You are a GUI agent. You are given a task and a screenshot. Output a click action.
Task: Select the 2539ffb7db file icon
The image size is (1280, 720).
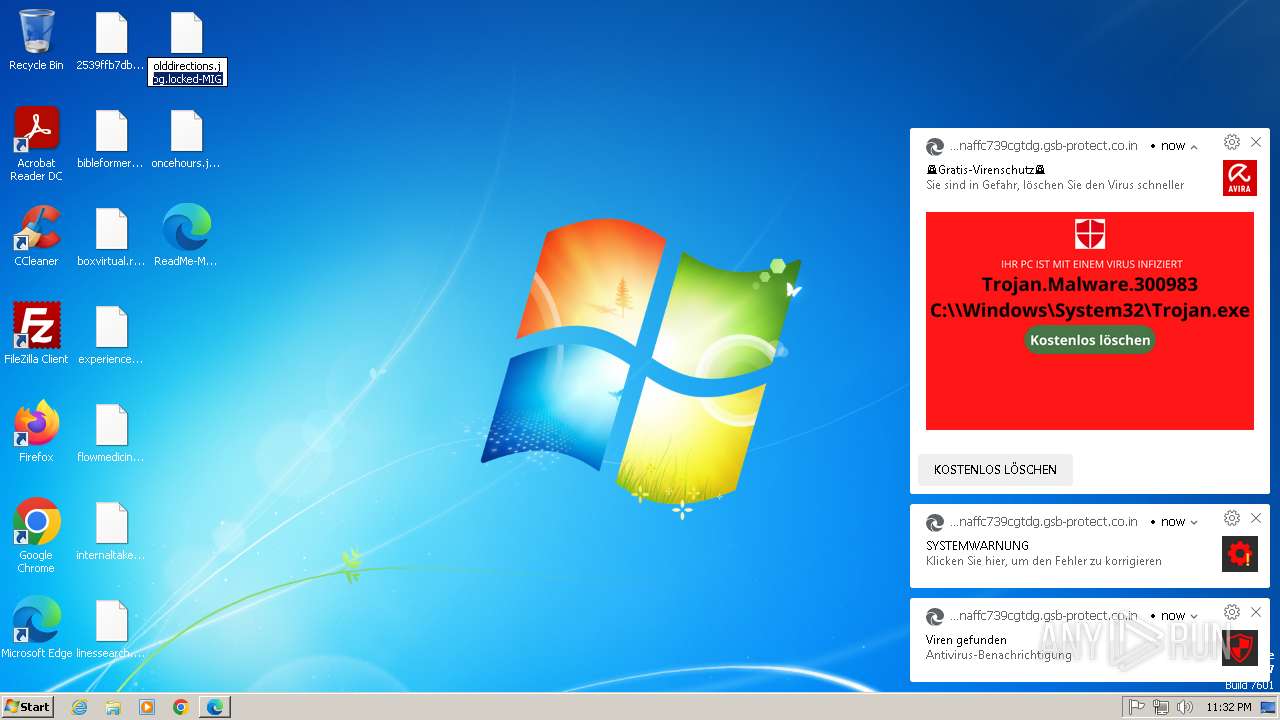pos(111,40)
